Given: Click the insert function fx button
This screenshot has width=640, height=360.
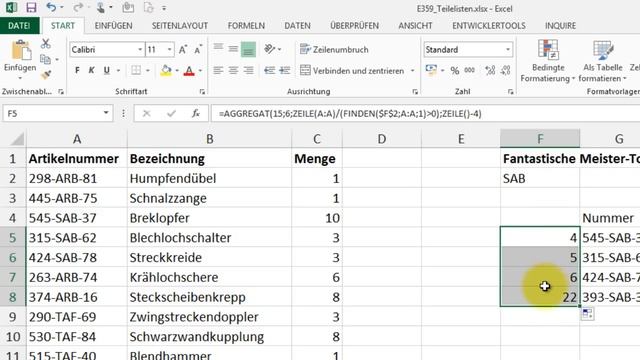Looking at the screenshot, I should click(x=196, y=113).
